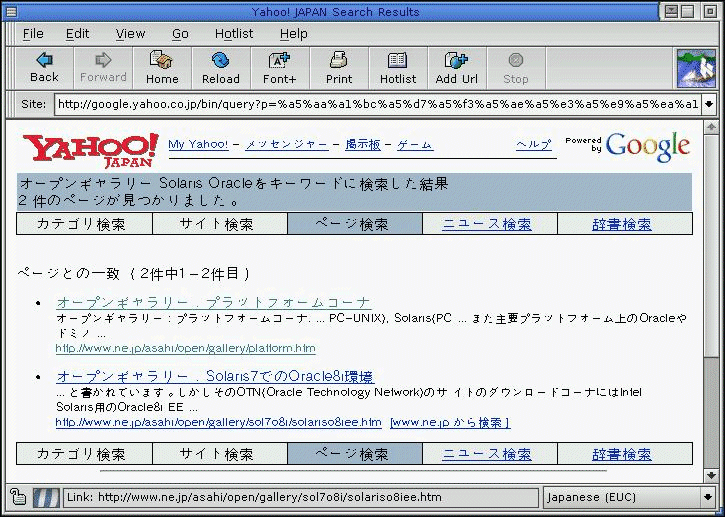
Task: Select the bottom カテゴリ検索 tab
Action: click(x=84, y=454)
